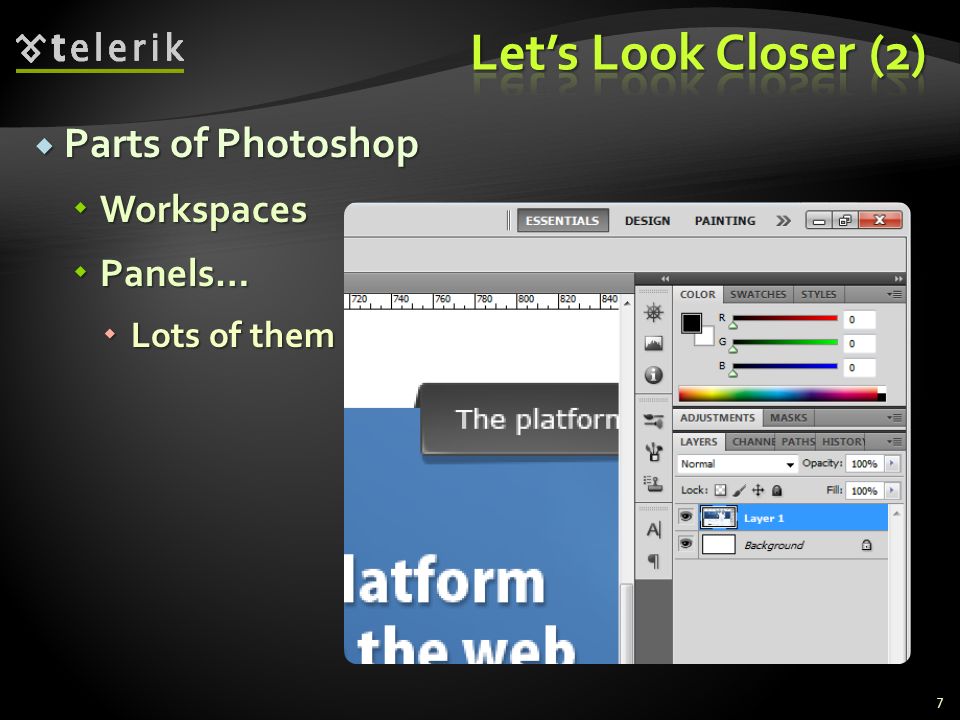The width and height of the screenshot is (960, 720).
Task: Select the Layers tab
Action: [699, 441]
